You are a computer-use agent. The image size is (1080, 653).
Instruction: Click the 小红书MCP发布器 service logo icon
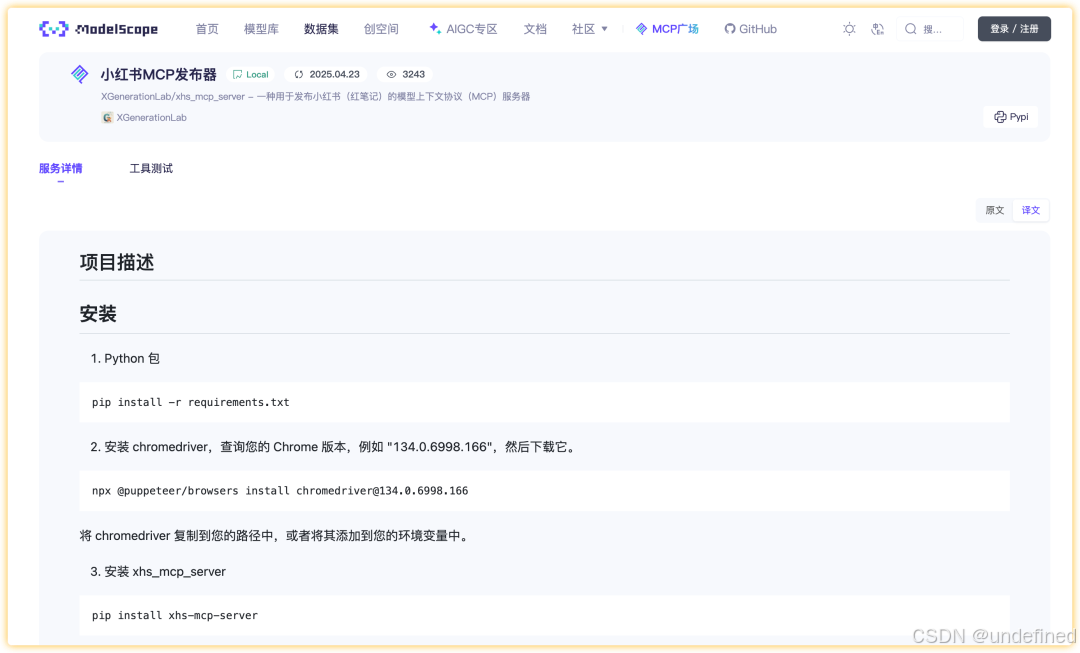[x=80, y=74]
